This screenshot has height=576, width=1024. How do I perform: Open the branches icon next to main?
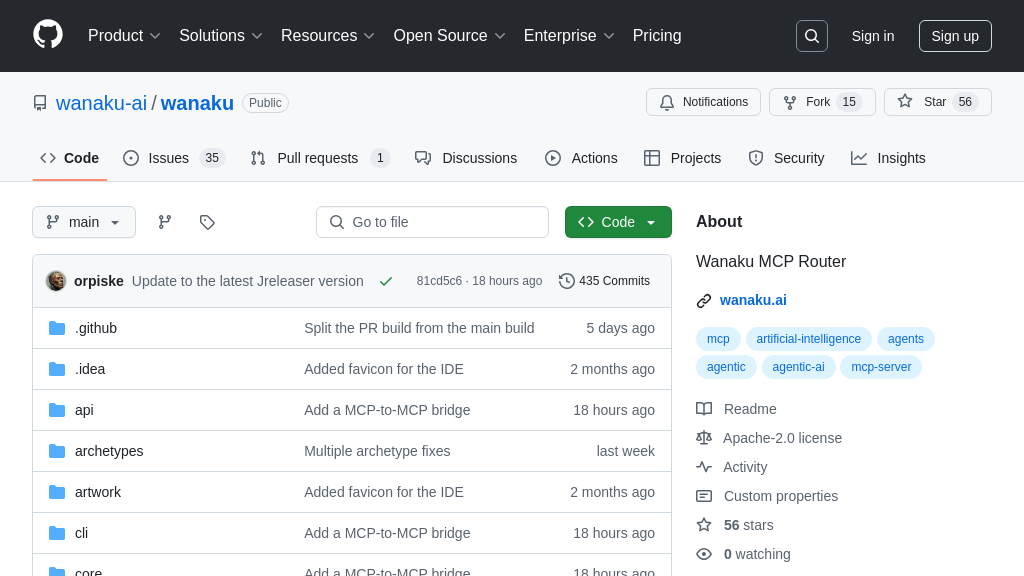coord(165,222)
